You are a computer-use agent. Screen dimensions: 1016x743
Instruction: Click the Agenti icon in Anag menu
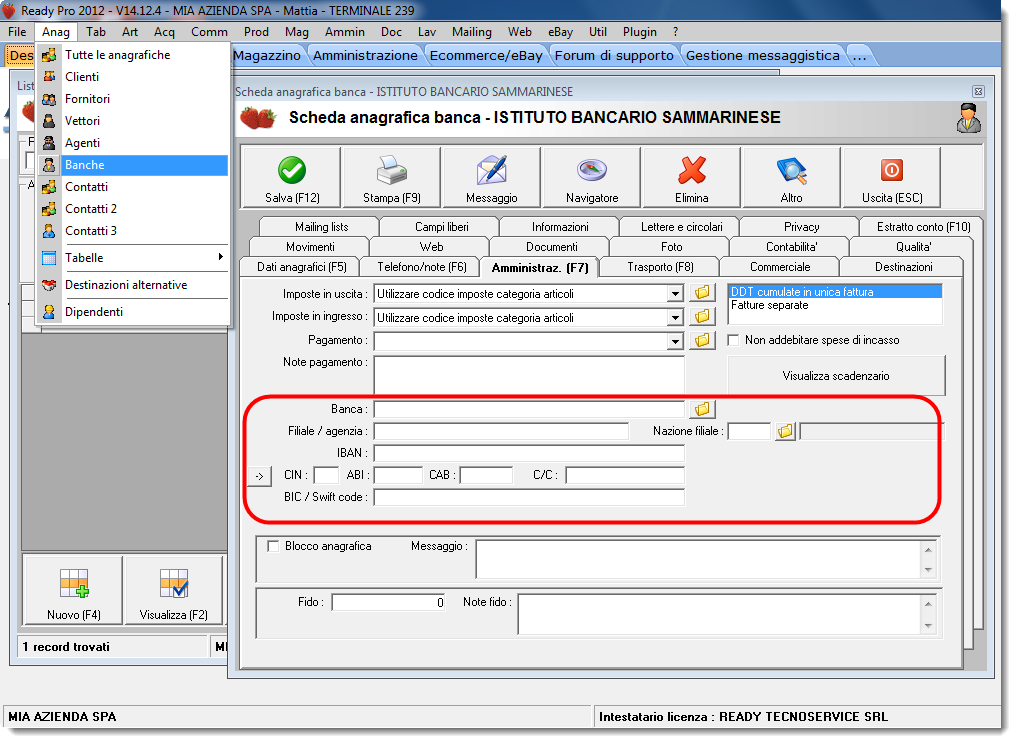pos(49,143)
